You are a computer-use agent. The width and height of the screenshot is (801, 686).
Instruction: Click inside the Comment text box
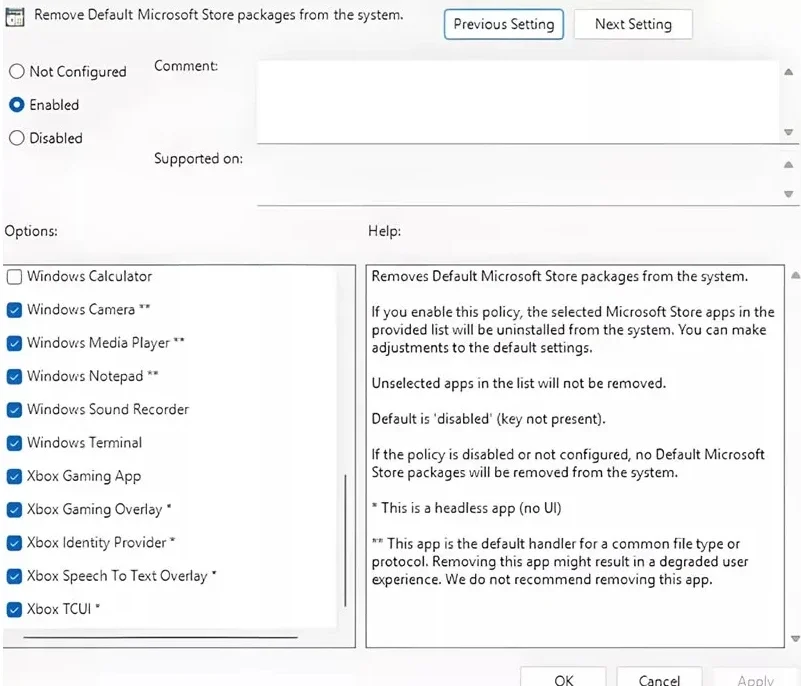516,102
